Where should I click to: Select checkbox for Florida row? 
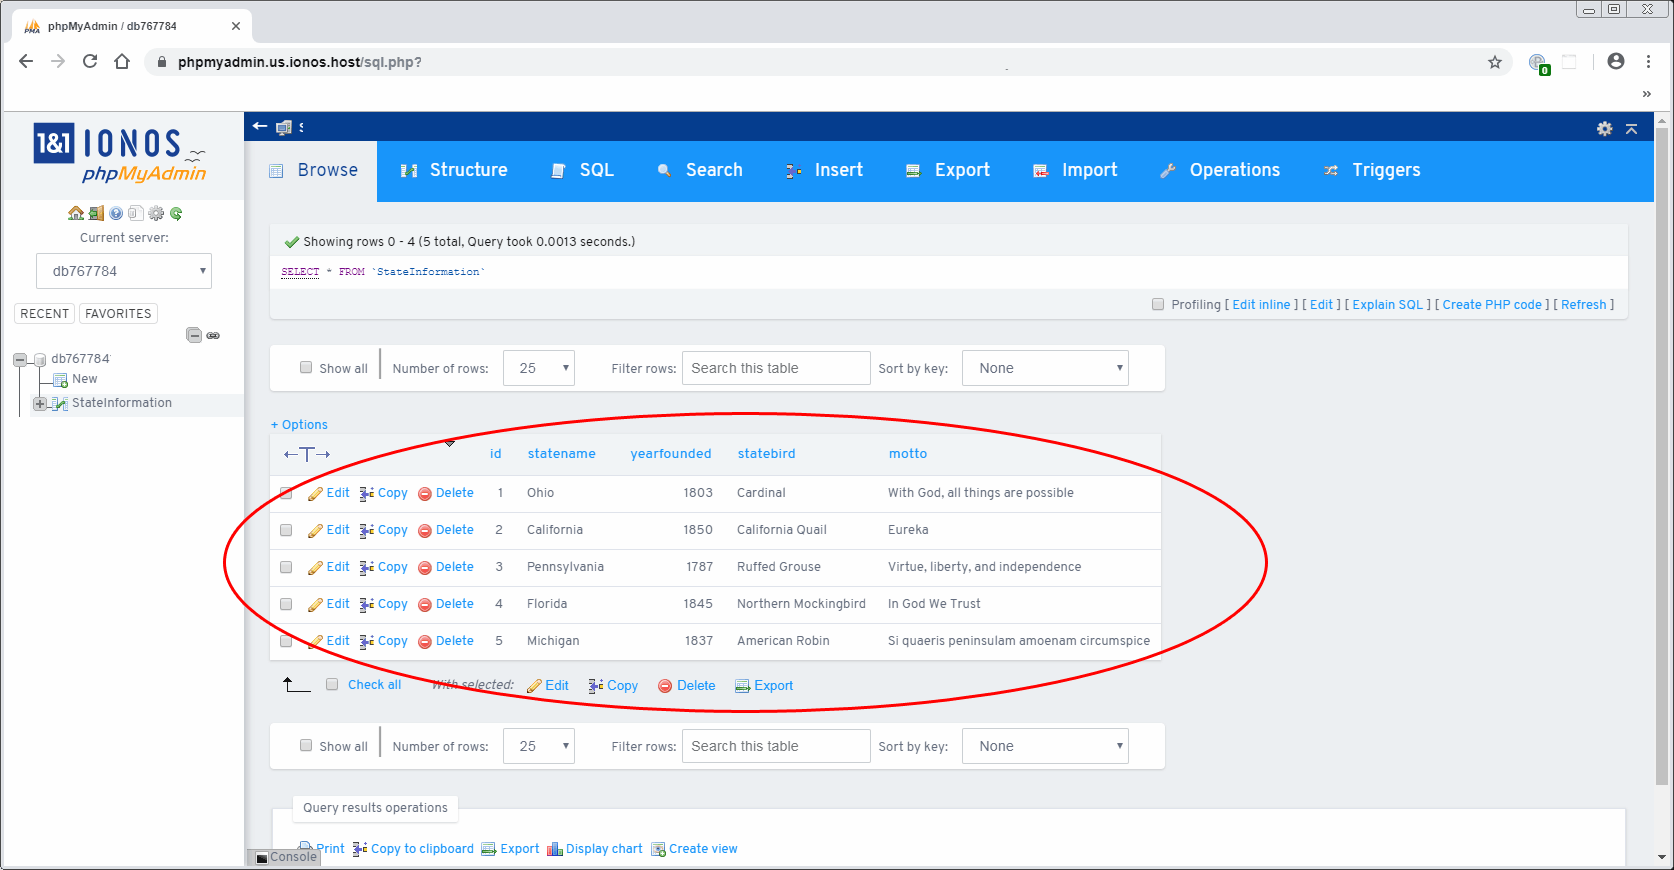click(286, 604)
